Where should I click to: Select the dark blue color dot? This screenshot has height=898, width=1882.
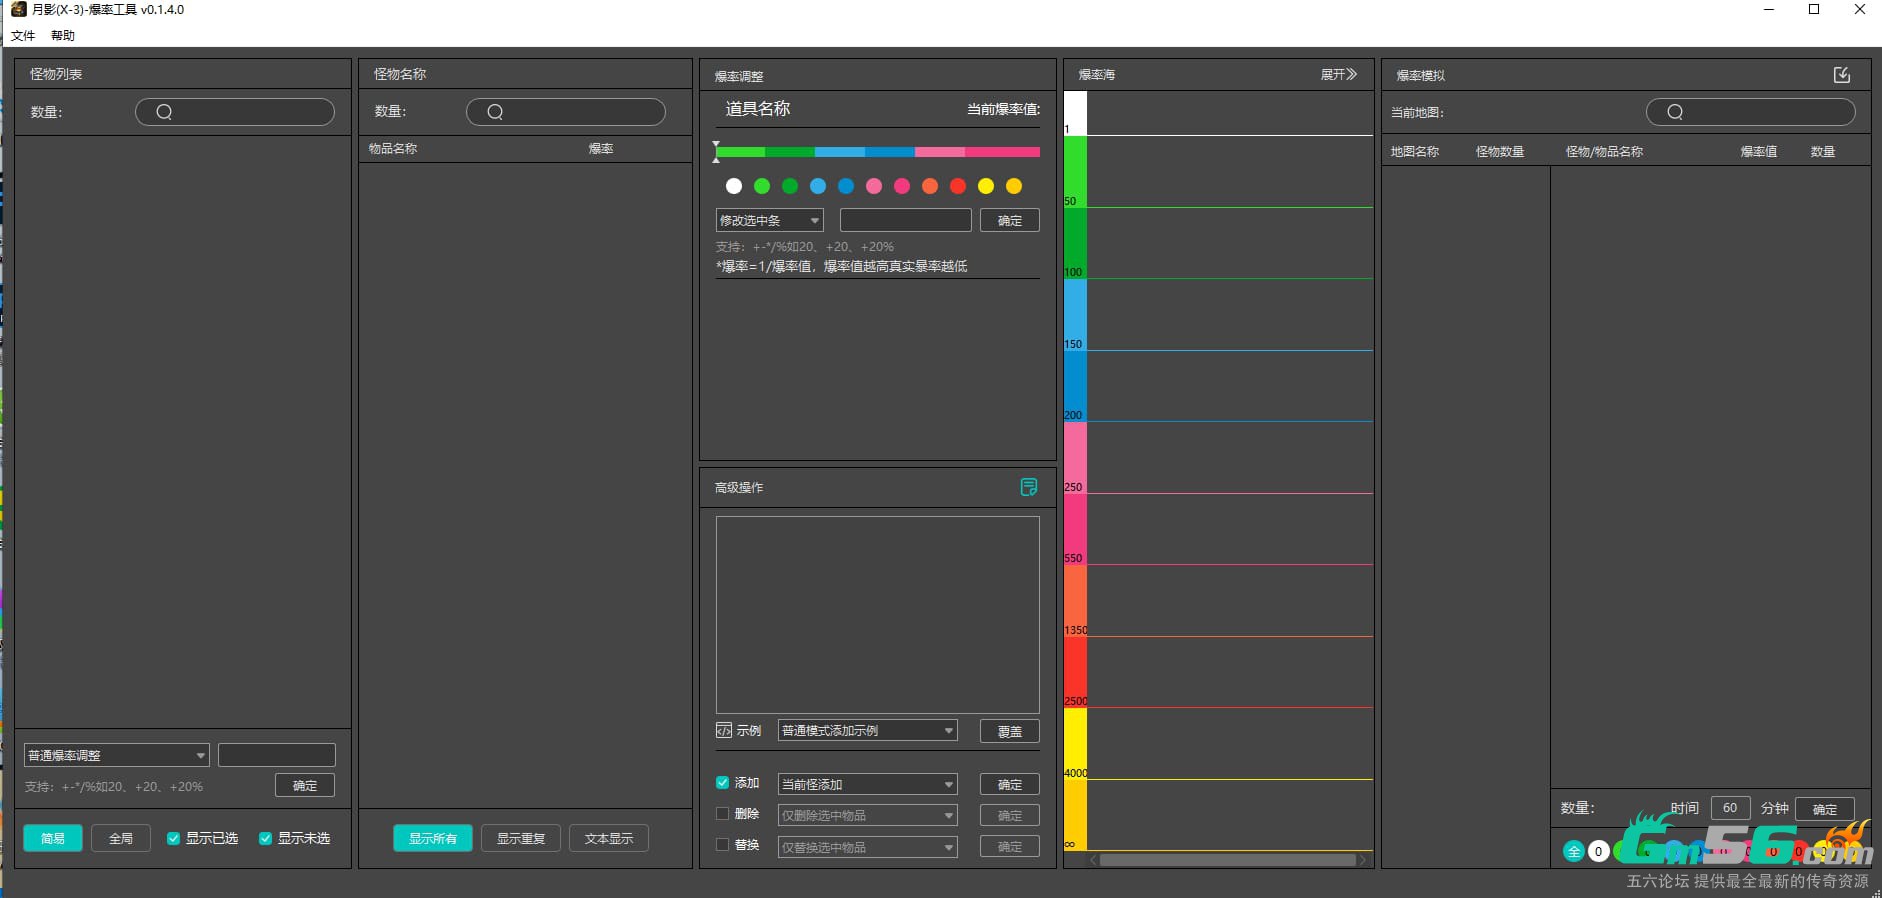[x=846, y=186]
